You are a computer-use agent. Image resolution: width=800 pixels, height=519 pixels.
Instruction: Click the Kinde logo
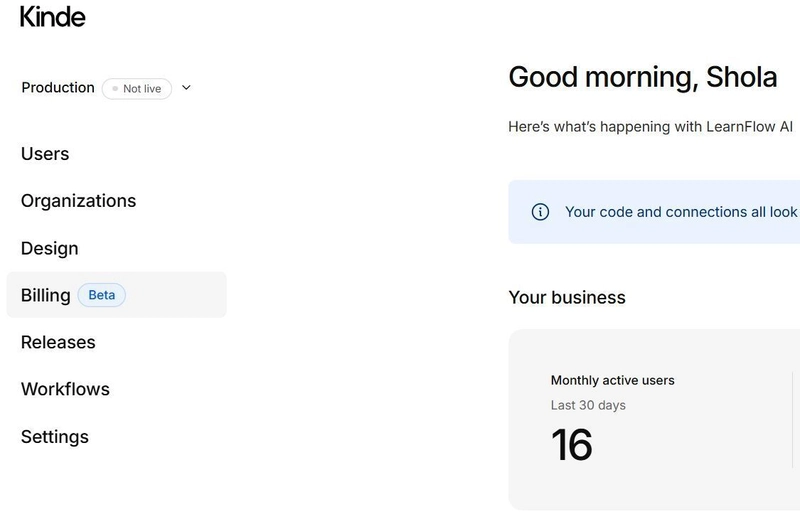tap(53, 17)
